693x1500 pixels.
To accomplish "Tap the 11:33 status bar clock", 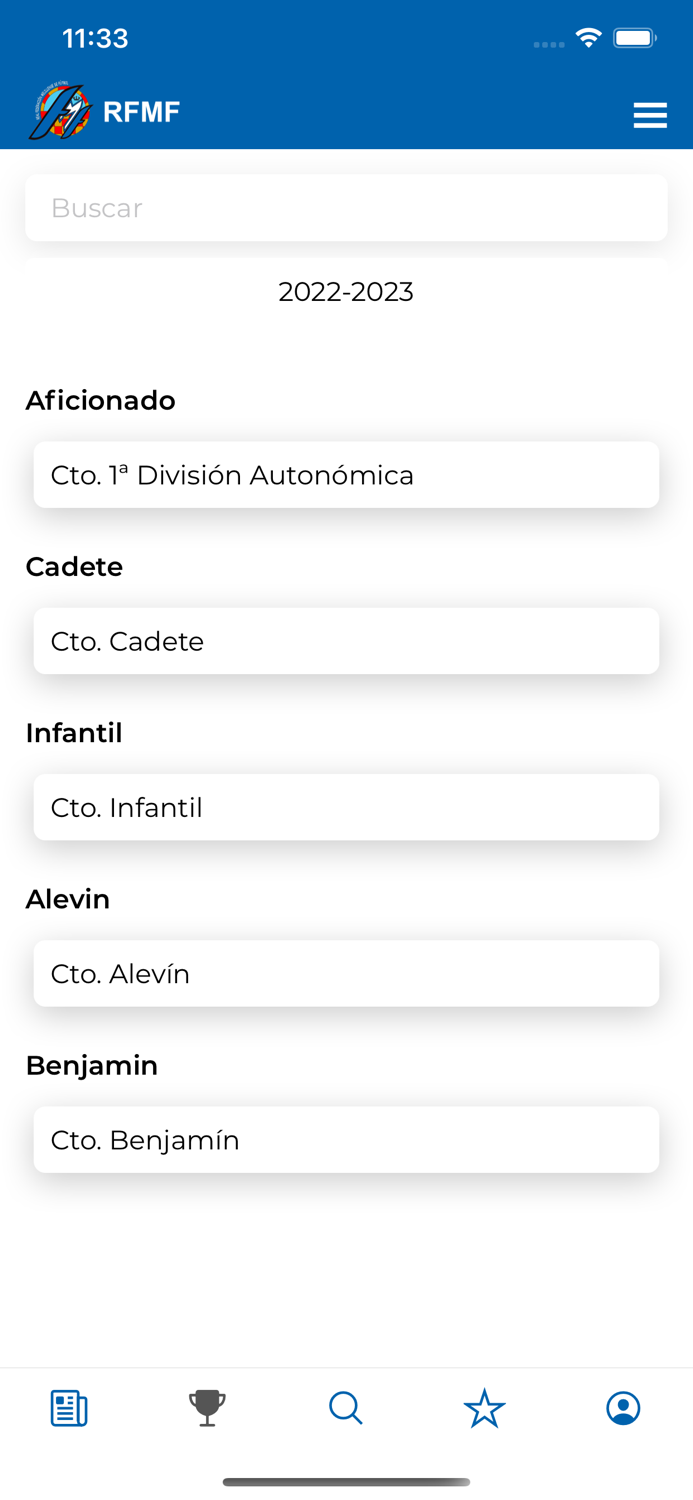I will click(95, 38).
